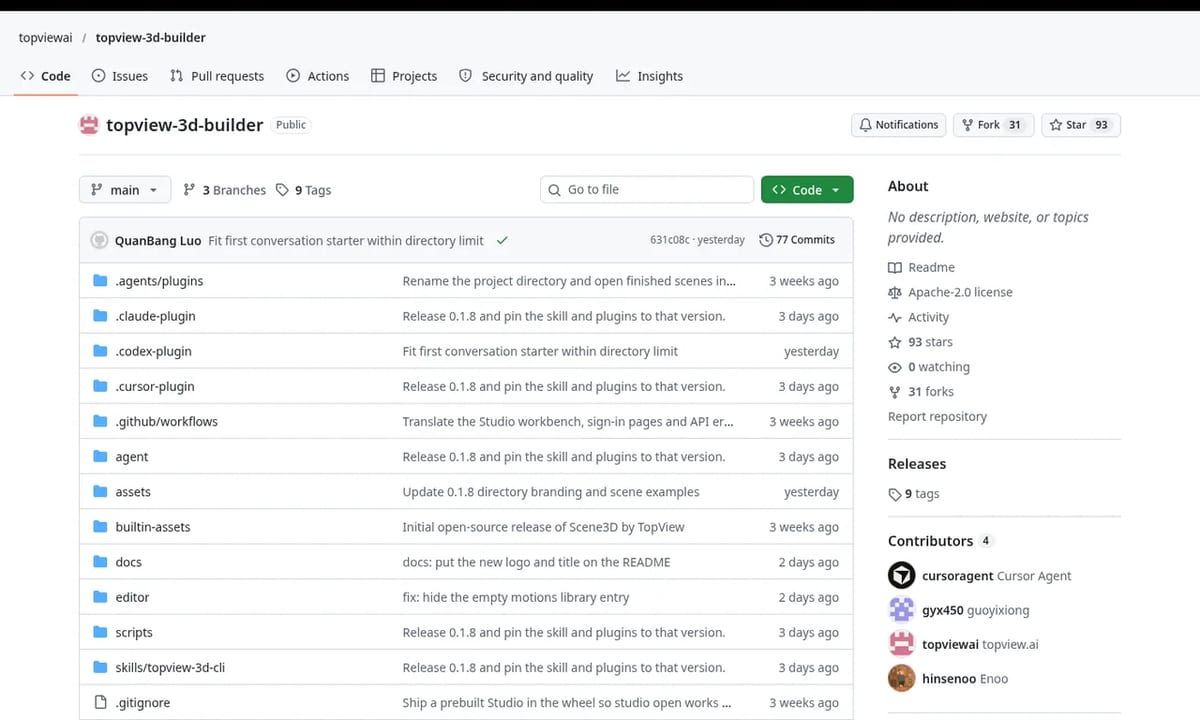The width and height of the screenshot is (1200, 720).
Task: Click the eye icon beside 0 watching
Action: click(895, 367)
